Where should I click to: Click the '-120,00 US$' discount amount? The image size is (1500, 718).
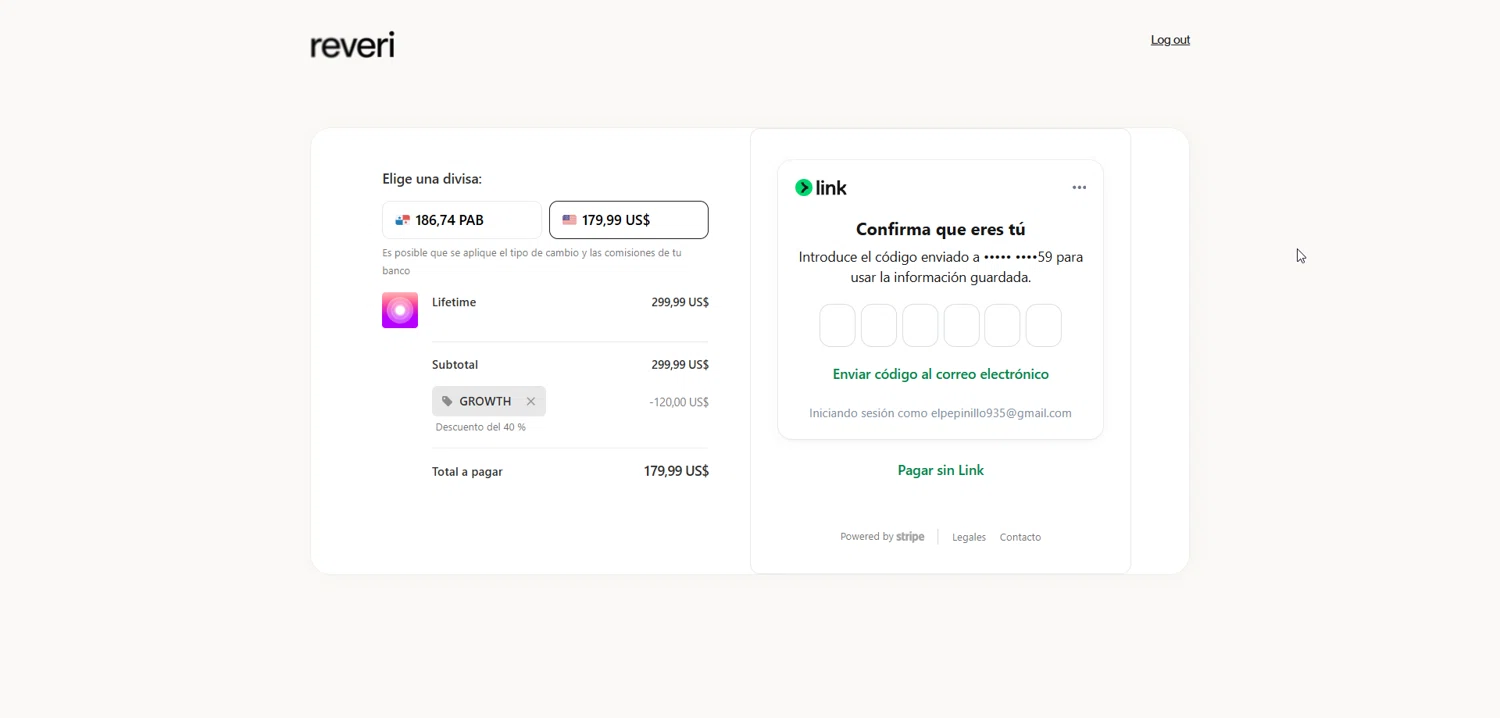679,402
